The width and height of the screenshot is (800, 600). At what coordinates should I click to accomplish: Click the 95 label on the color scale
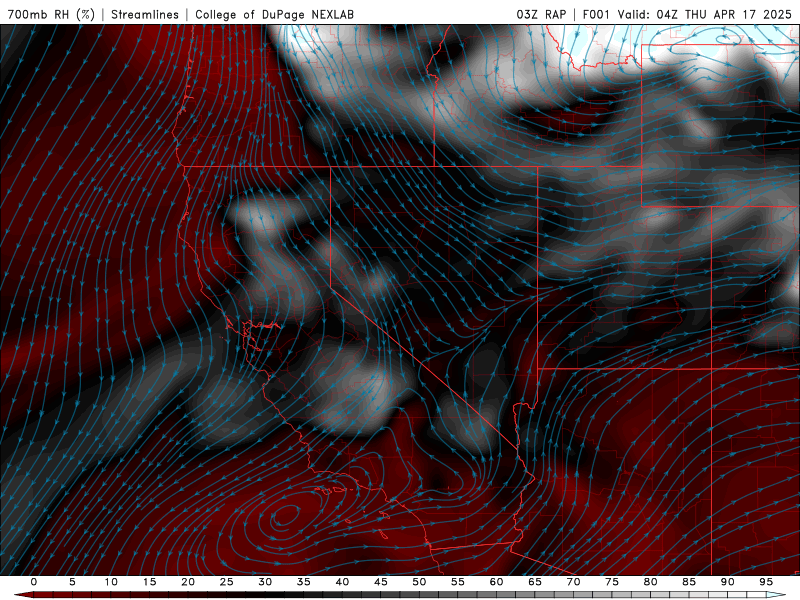coord(766,582)
